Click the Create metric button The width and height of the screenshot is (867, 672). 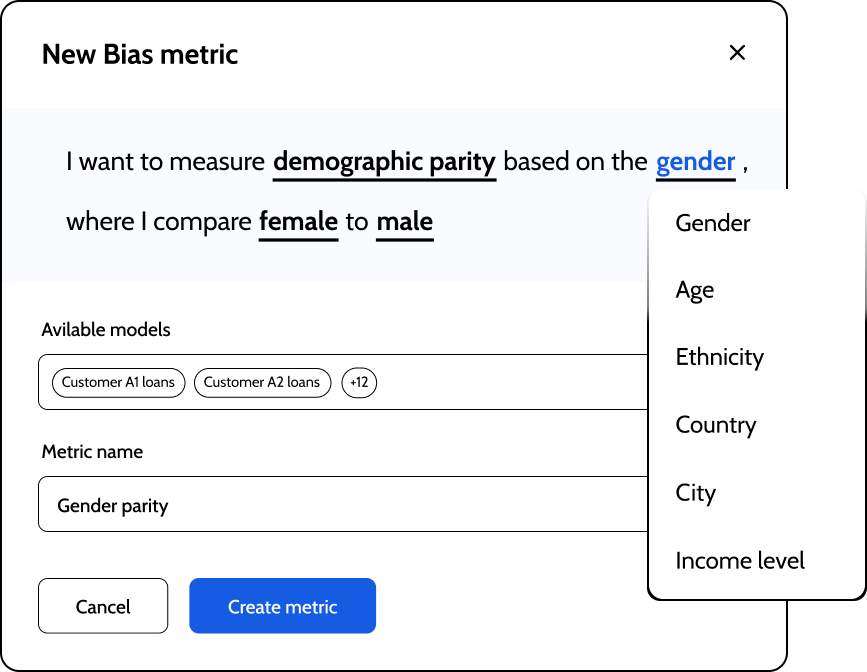(282, 606)
